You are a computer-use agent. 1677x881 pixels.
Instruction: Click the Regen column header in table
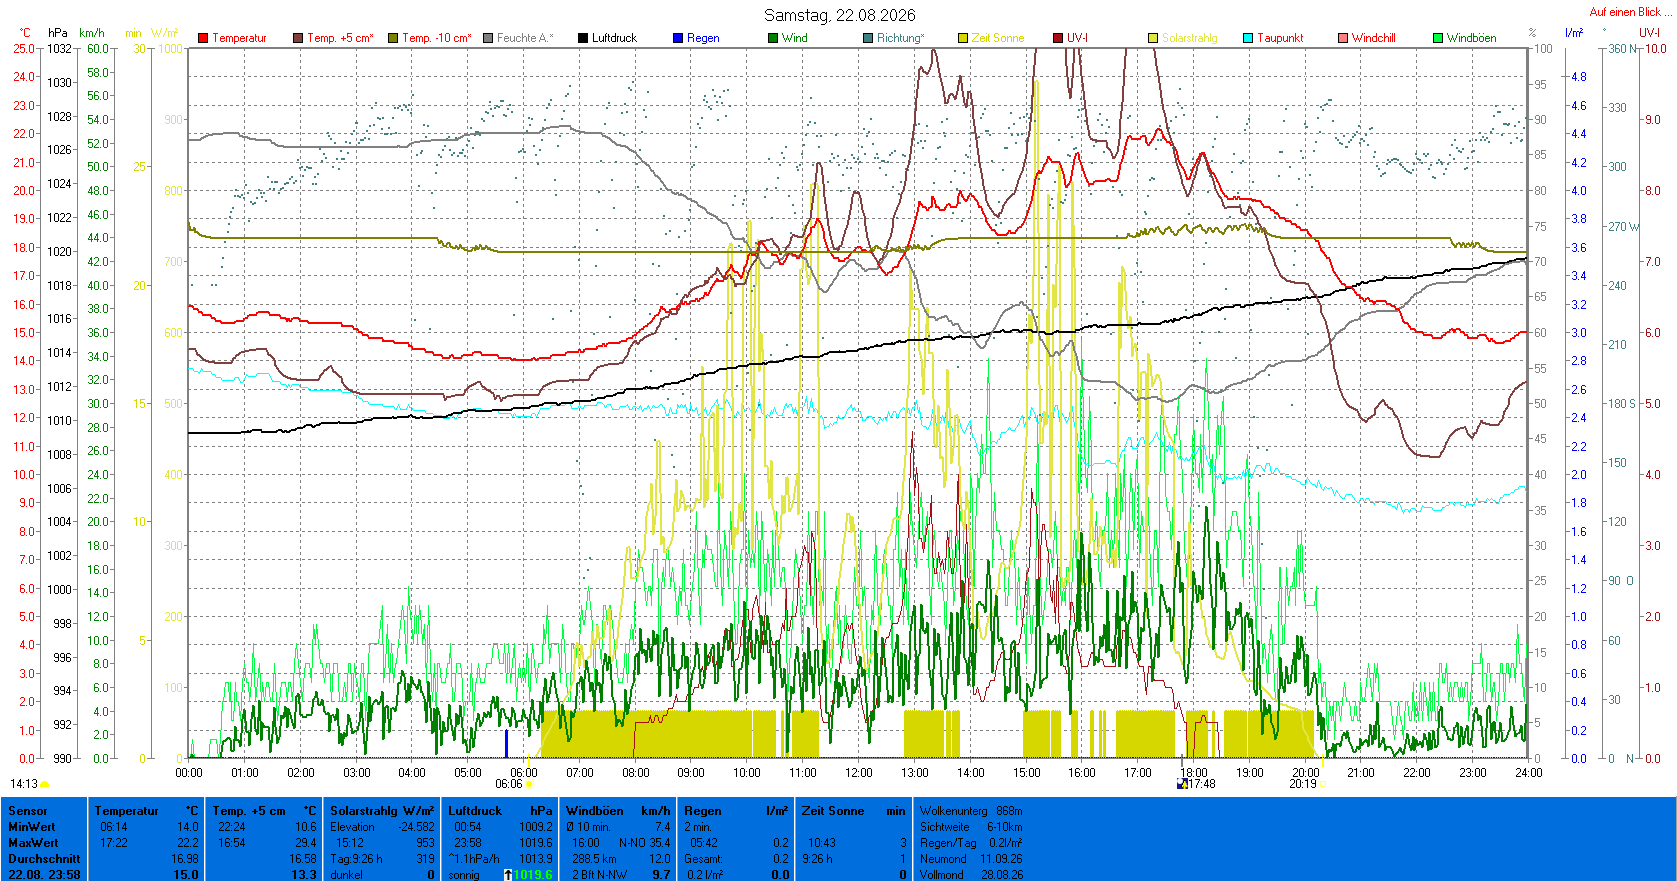point(703,811)
